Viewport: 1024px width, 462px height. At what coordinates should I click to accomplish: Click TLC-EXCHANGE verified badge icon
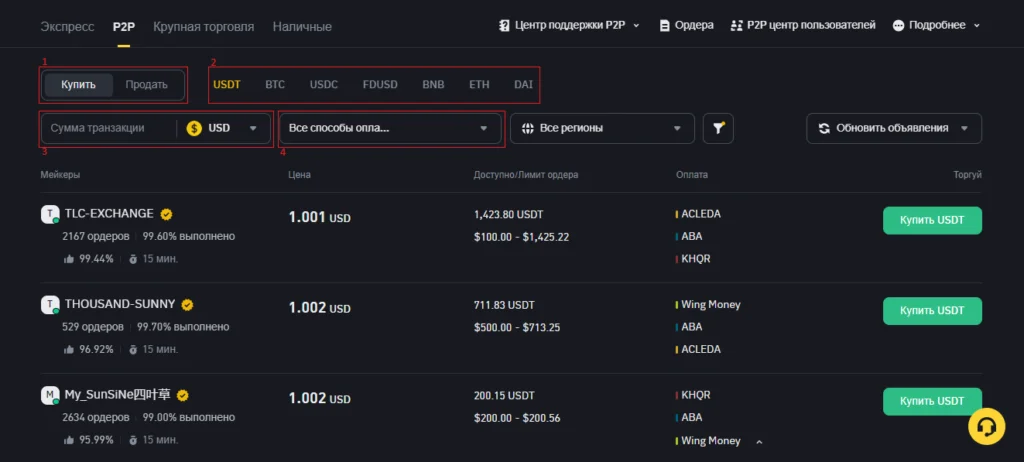click(x=167, y=214)
